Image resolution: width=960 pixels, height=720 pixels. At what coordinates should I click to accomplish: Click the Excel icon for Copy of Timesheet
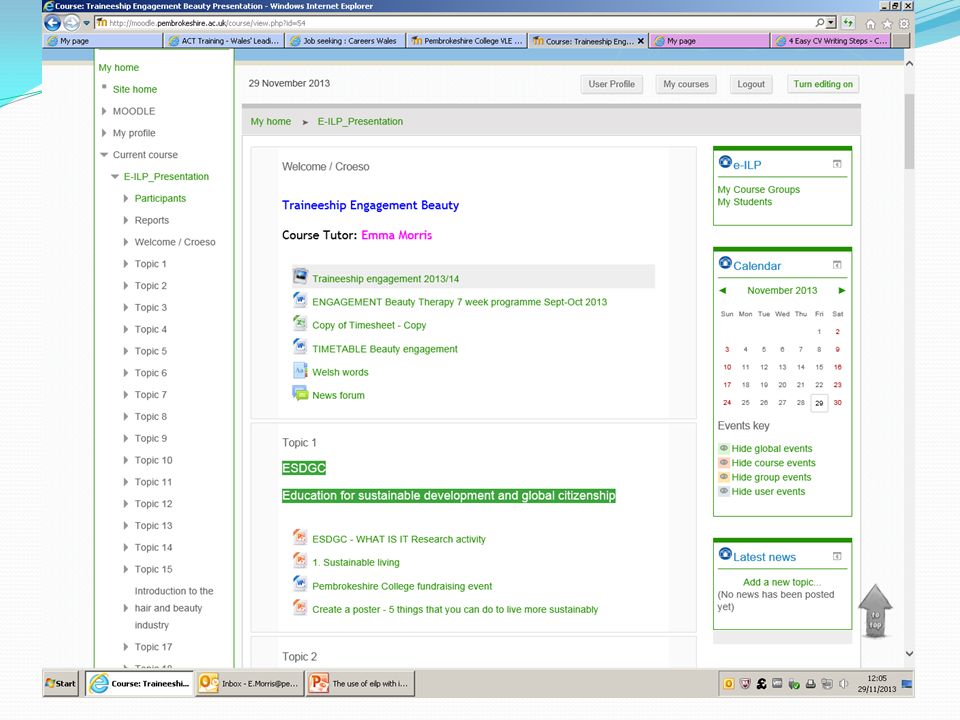(x=299, y=323)
